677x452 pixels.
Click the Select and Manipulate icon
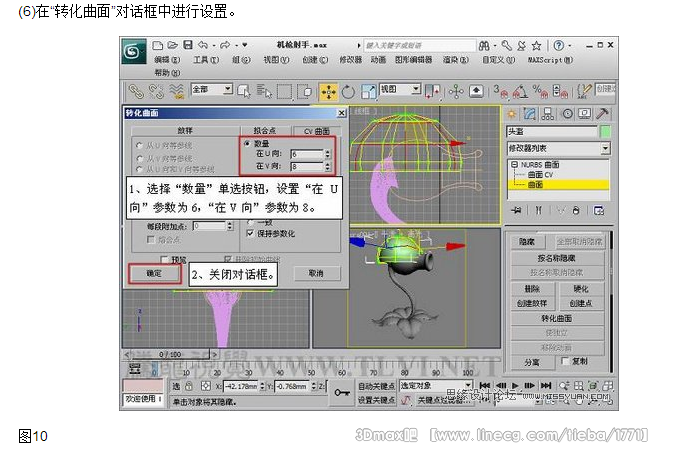tap(456, 92)
